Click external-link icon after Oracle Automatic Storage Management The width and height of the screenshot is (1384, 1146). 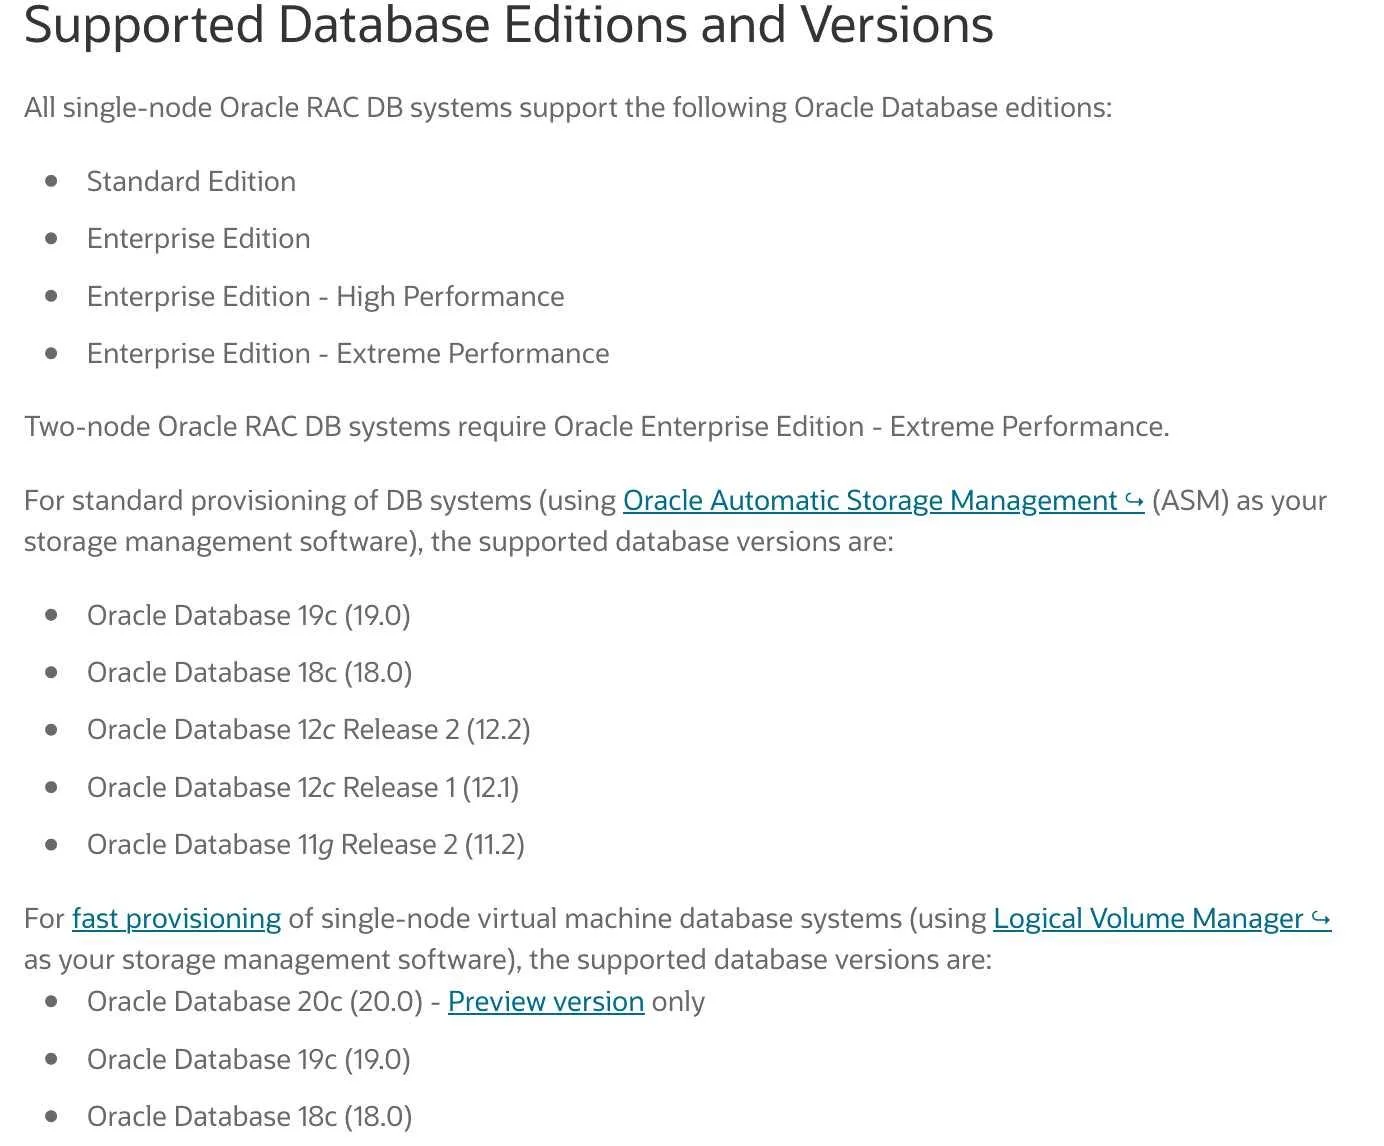pos(1134,500)
